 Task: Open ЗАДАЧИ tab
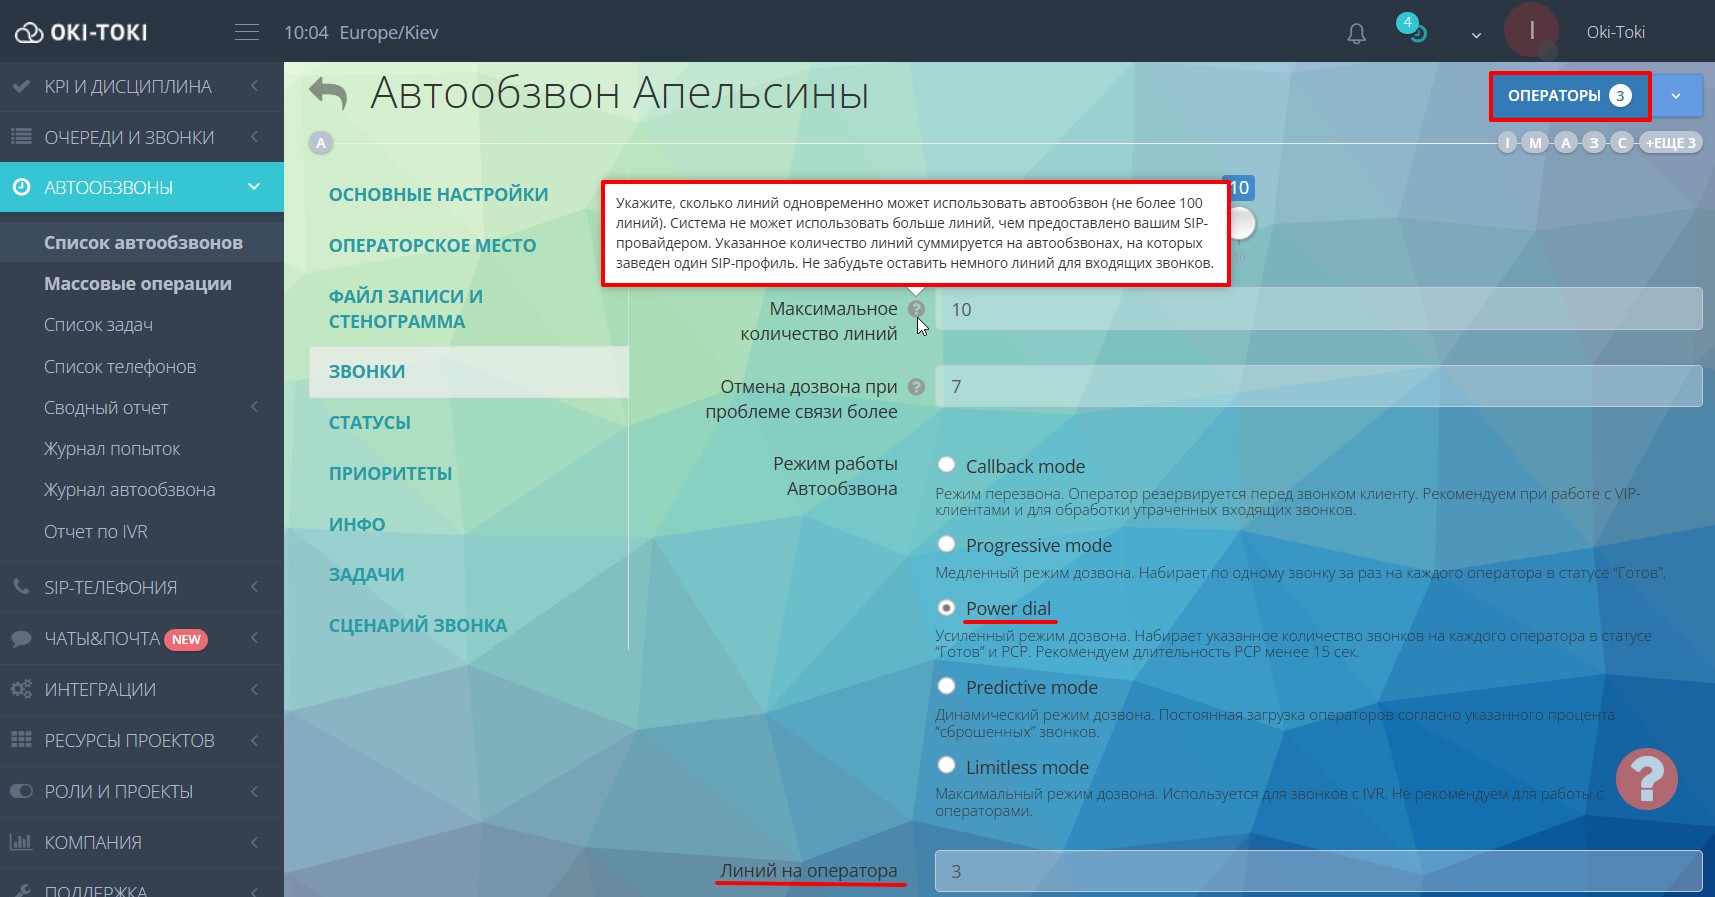(x=366, y=574)
